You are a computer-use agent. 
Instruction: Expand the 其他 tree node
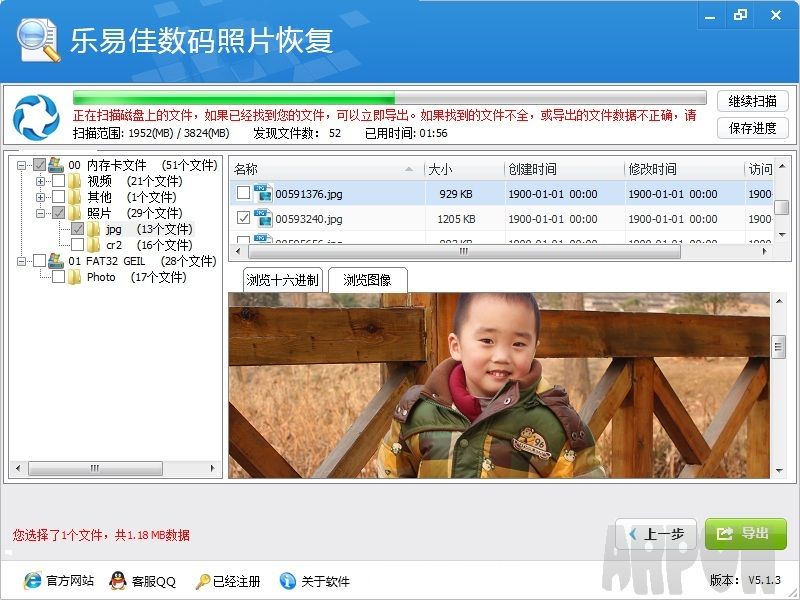click(41, 197)
